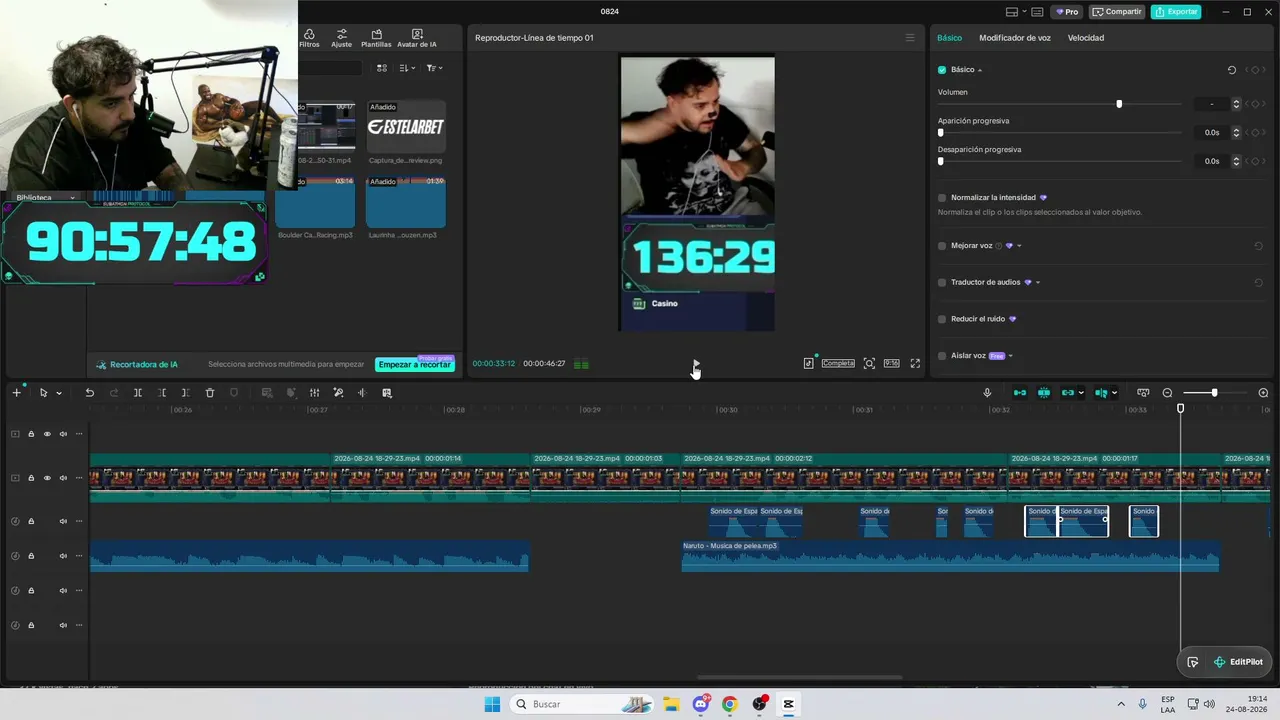Select the Naruto - Musica de pelea.mp3 clip
Image resolution: width=1280 pixels, height=720 pixels.
click(x=950, y=557)
